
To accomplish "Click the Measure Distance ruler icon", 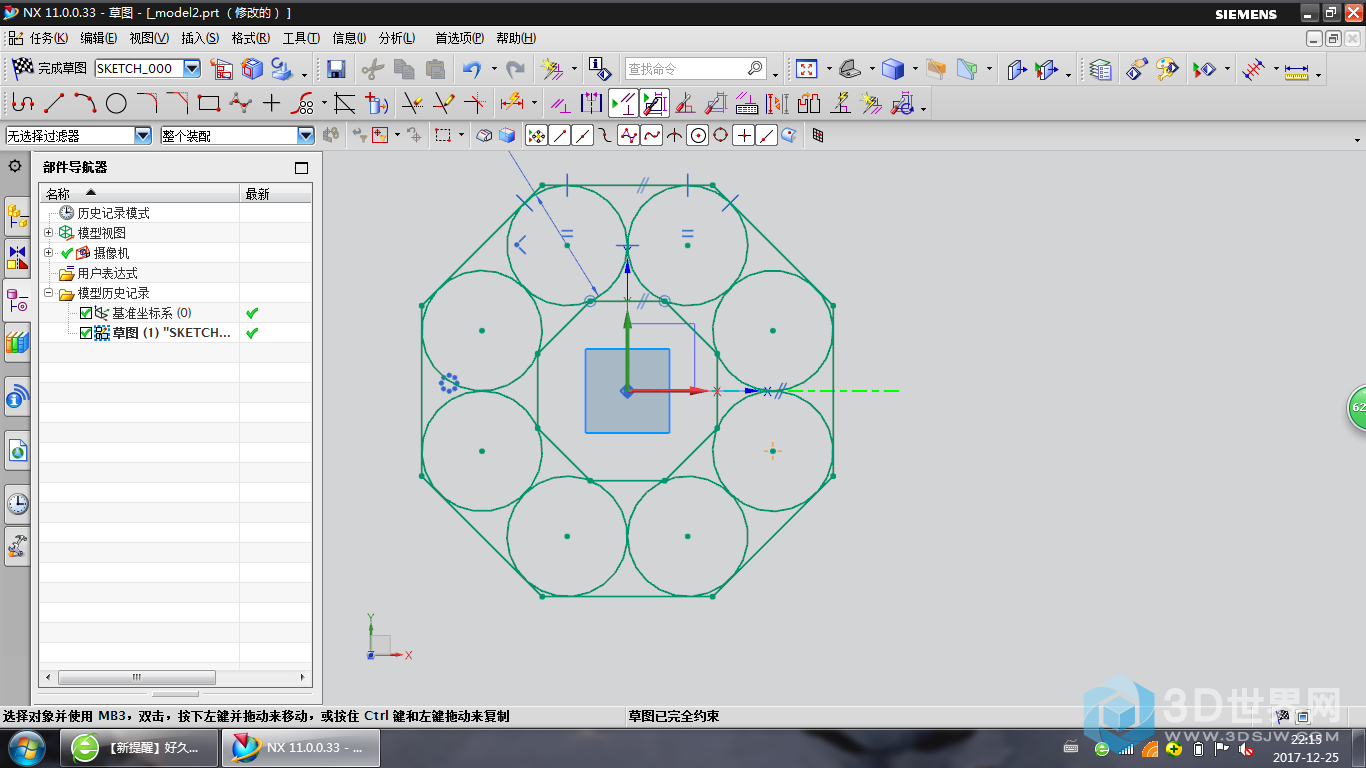I will point(1297,71).
